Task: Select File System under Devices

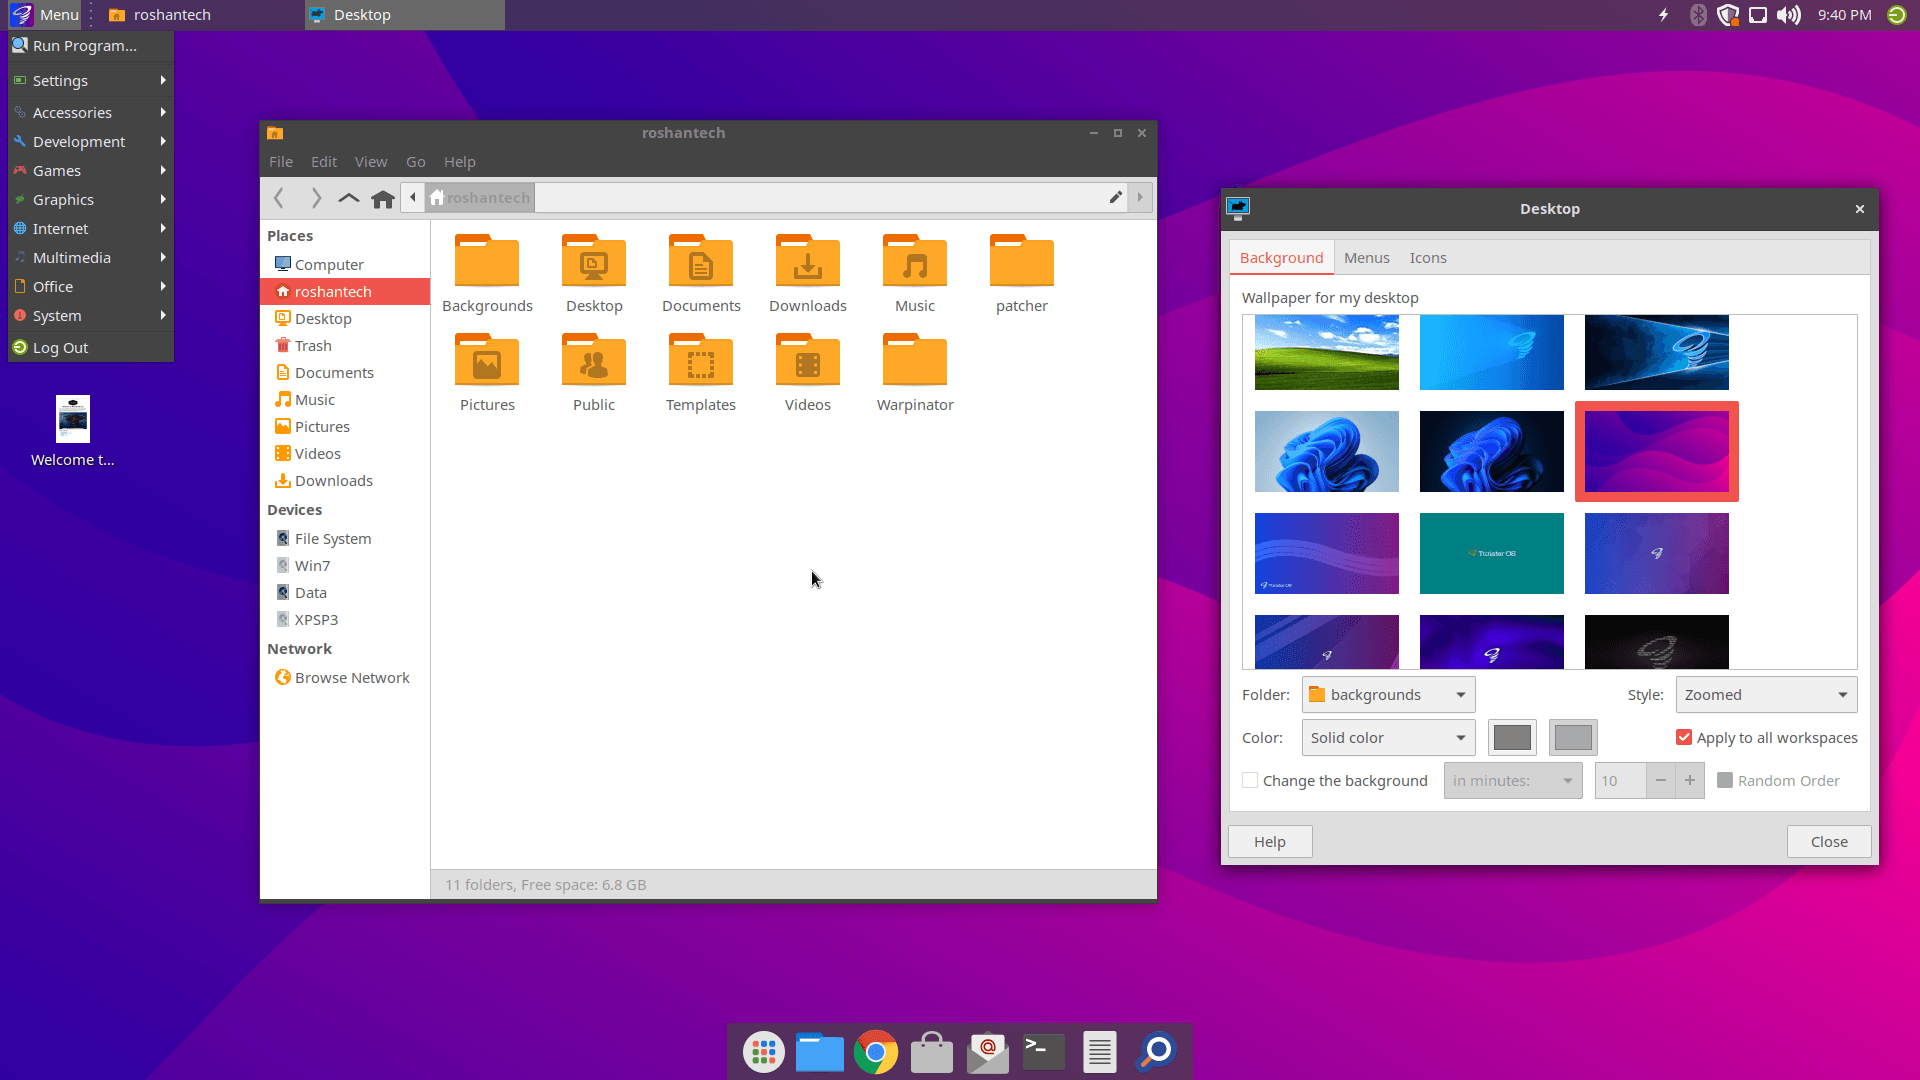Action: tap(345, 538)
